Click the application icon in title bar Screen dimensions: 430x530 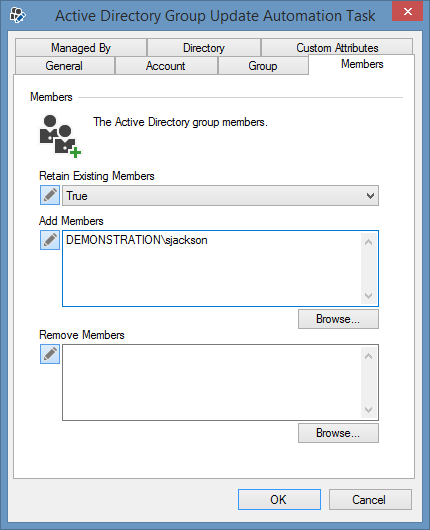coord(18,15)
